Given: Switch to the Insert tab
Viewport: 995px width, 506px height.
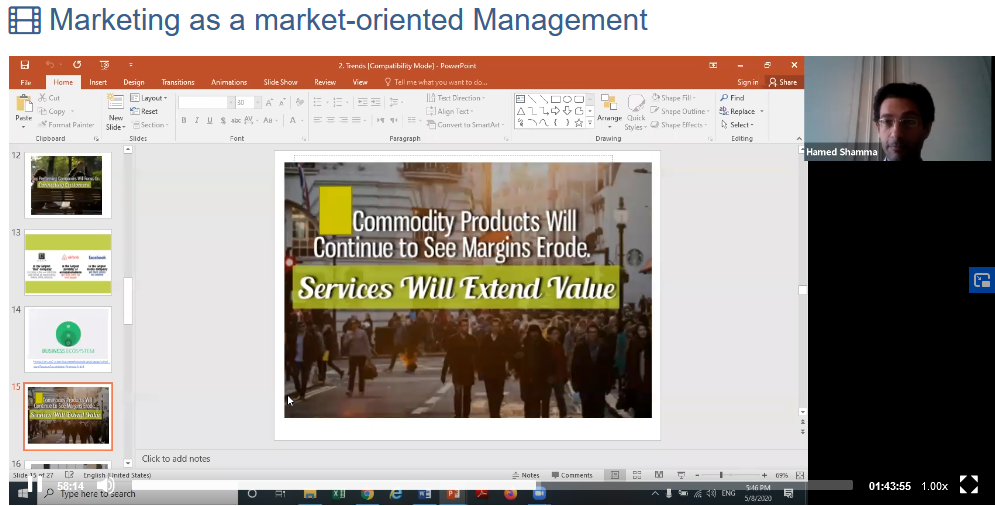Looking at the screenshot, I should (x=98, y=82).
